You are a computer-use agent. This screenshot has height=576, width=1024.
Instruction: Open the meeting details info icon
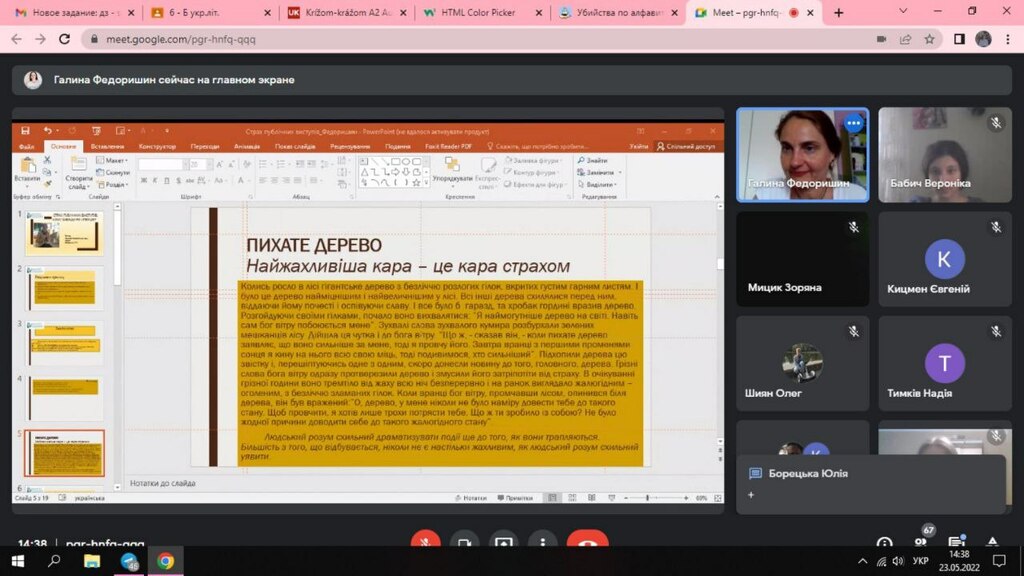(884, 543)
